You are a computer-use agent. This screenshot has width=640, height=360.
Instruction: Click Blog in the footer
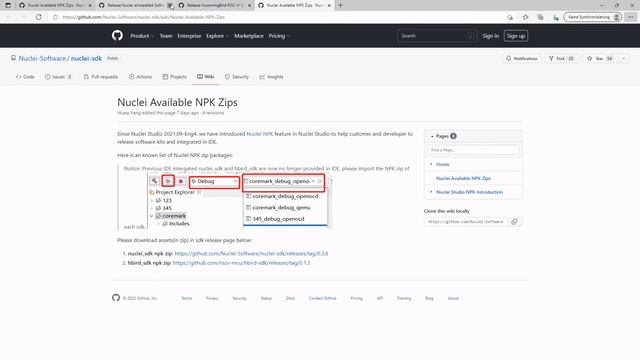429,298
